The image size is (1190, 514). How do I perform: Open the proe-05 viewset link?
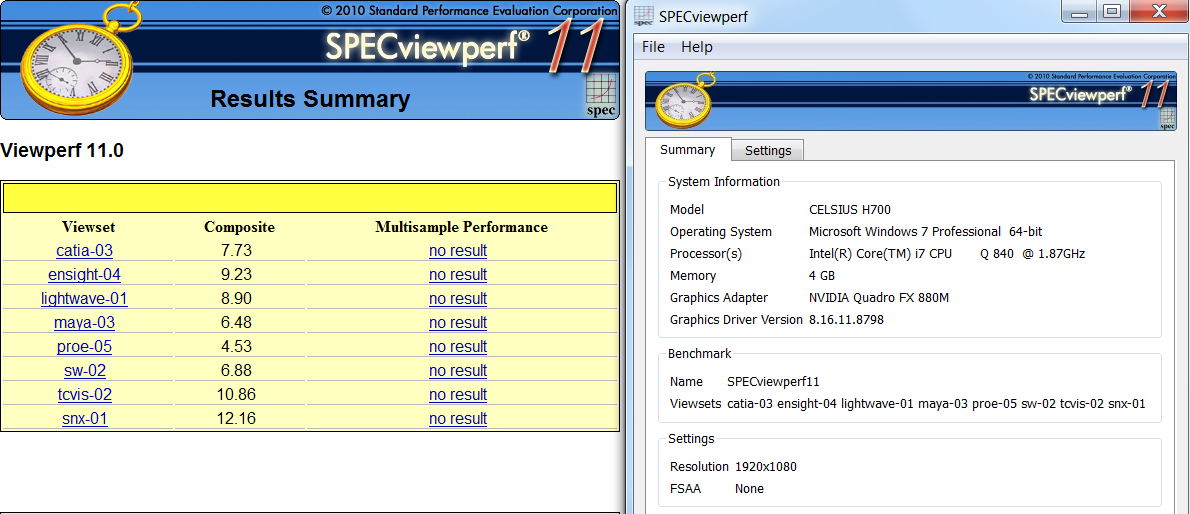click(x=84, y=347)
